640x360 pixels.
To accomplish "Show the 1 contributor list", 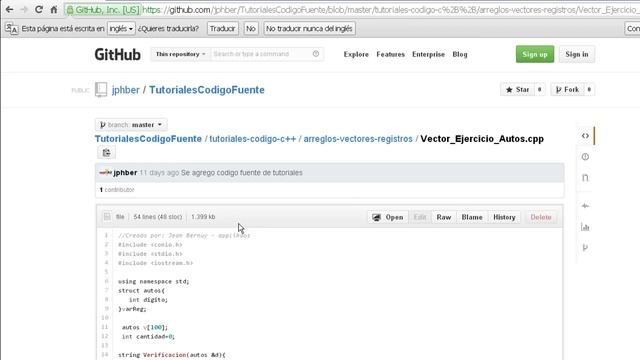I will (117, 190).
